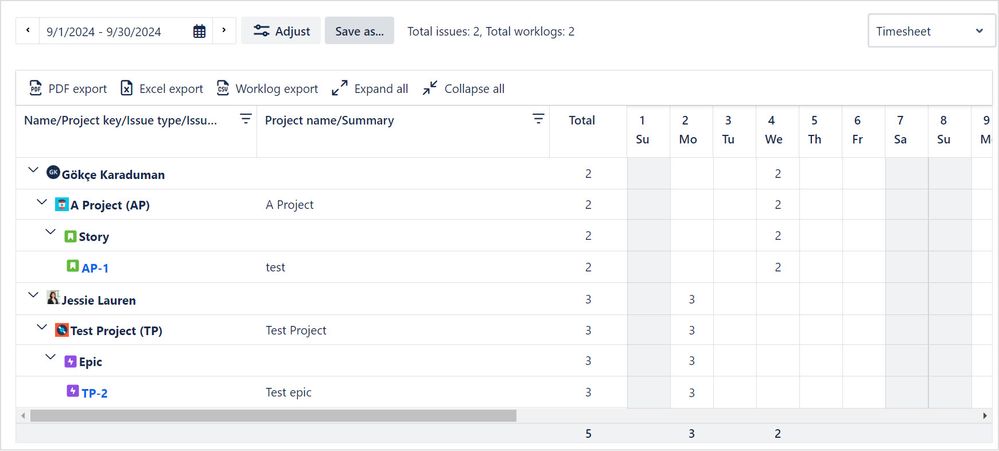
Task: Click the A Project (AP) project icon
Action: 62,204
